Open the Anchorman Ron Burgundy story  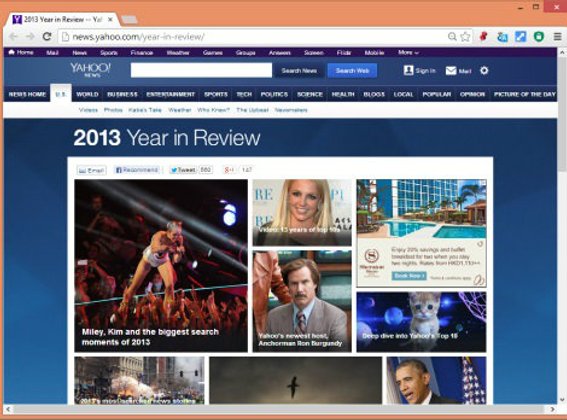click(302, 301)
